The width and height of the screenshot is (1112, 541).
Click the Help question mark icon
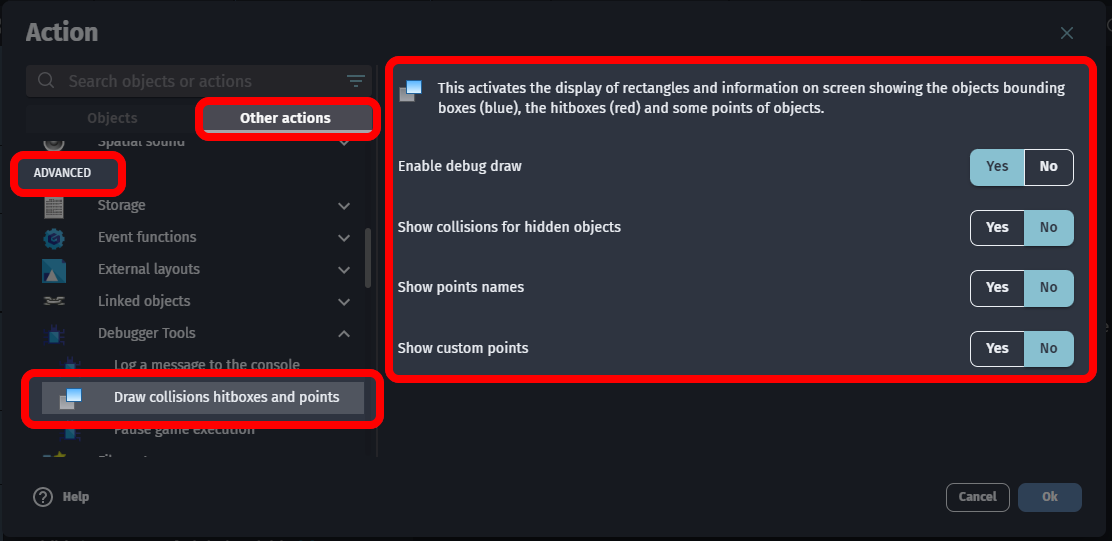pos(43,497)
